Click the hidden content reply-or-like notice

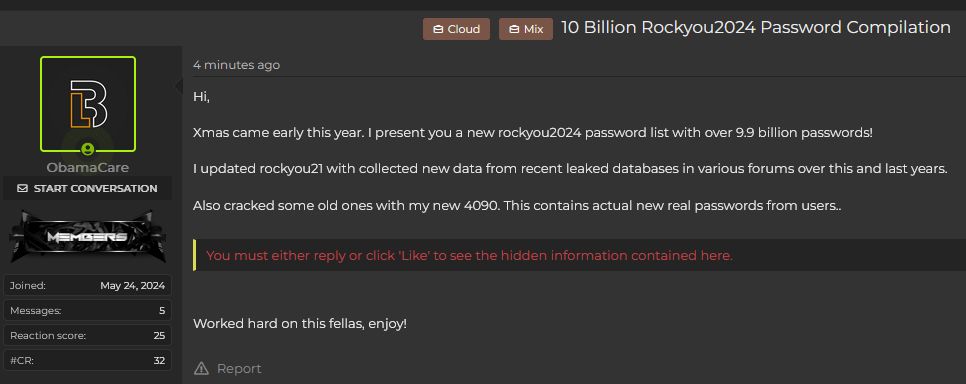579,255
